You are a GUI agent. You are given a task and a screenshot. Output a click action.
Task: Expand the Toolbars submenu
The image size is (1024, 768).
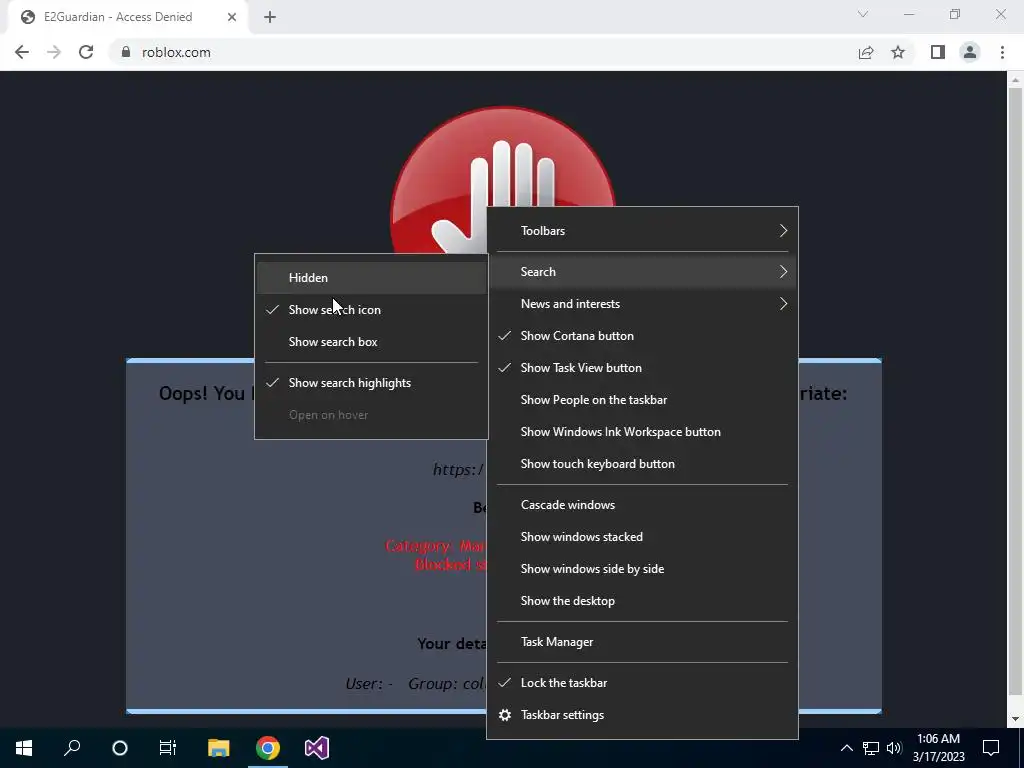[642, 231]
